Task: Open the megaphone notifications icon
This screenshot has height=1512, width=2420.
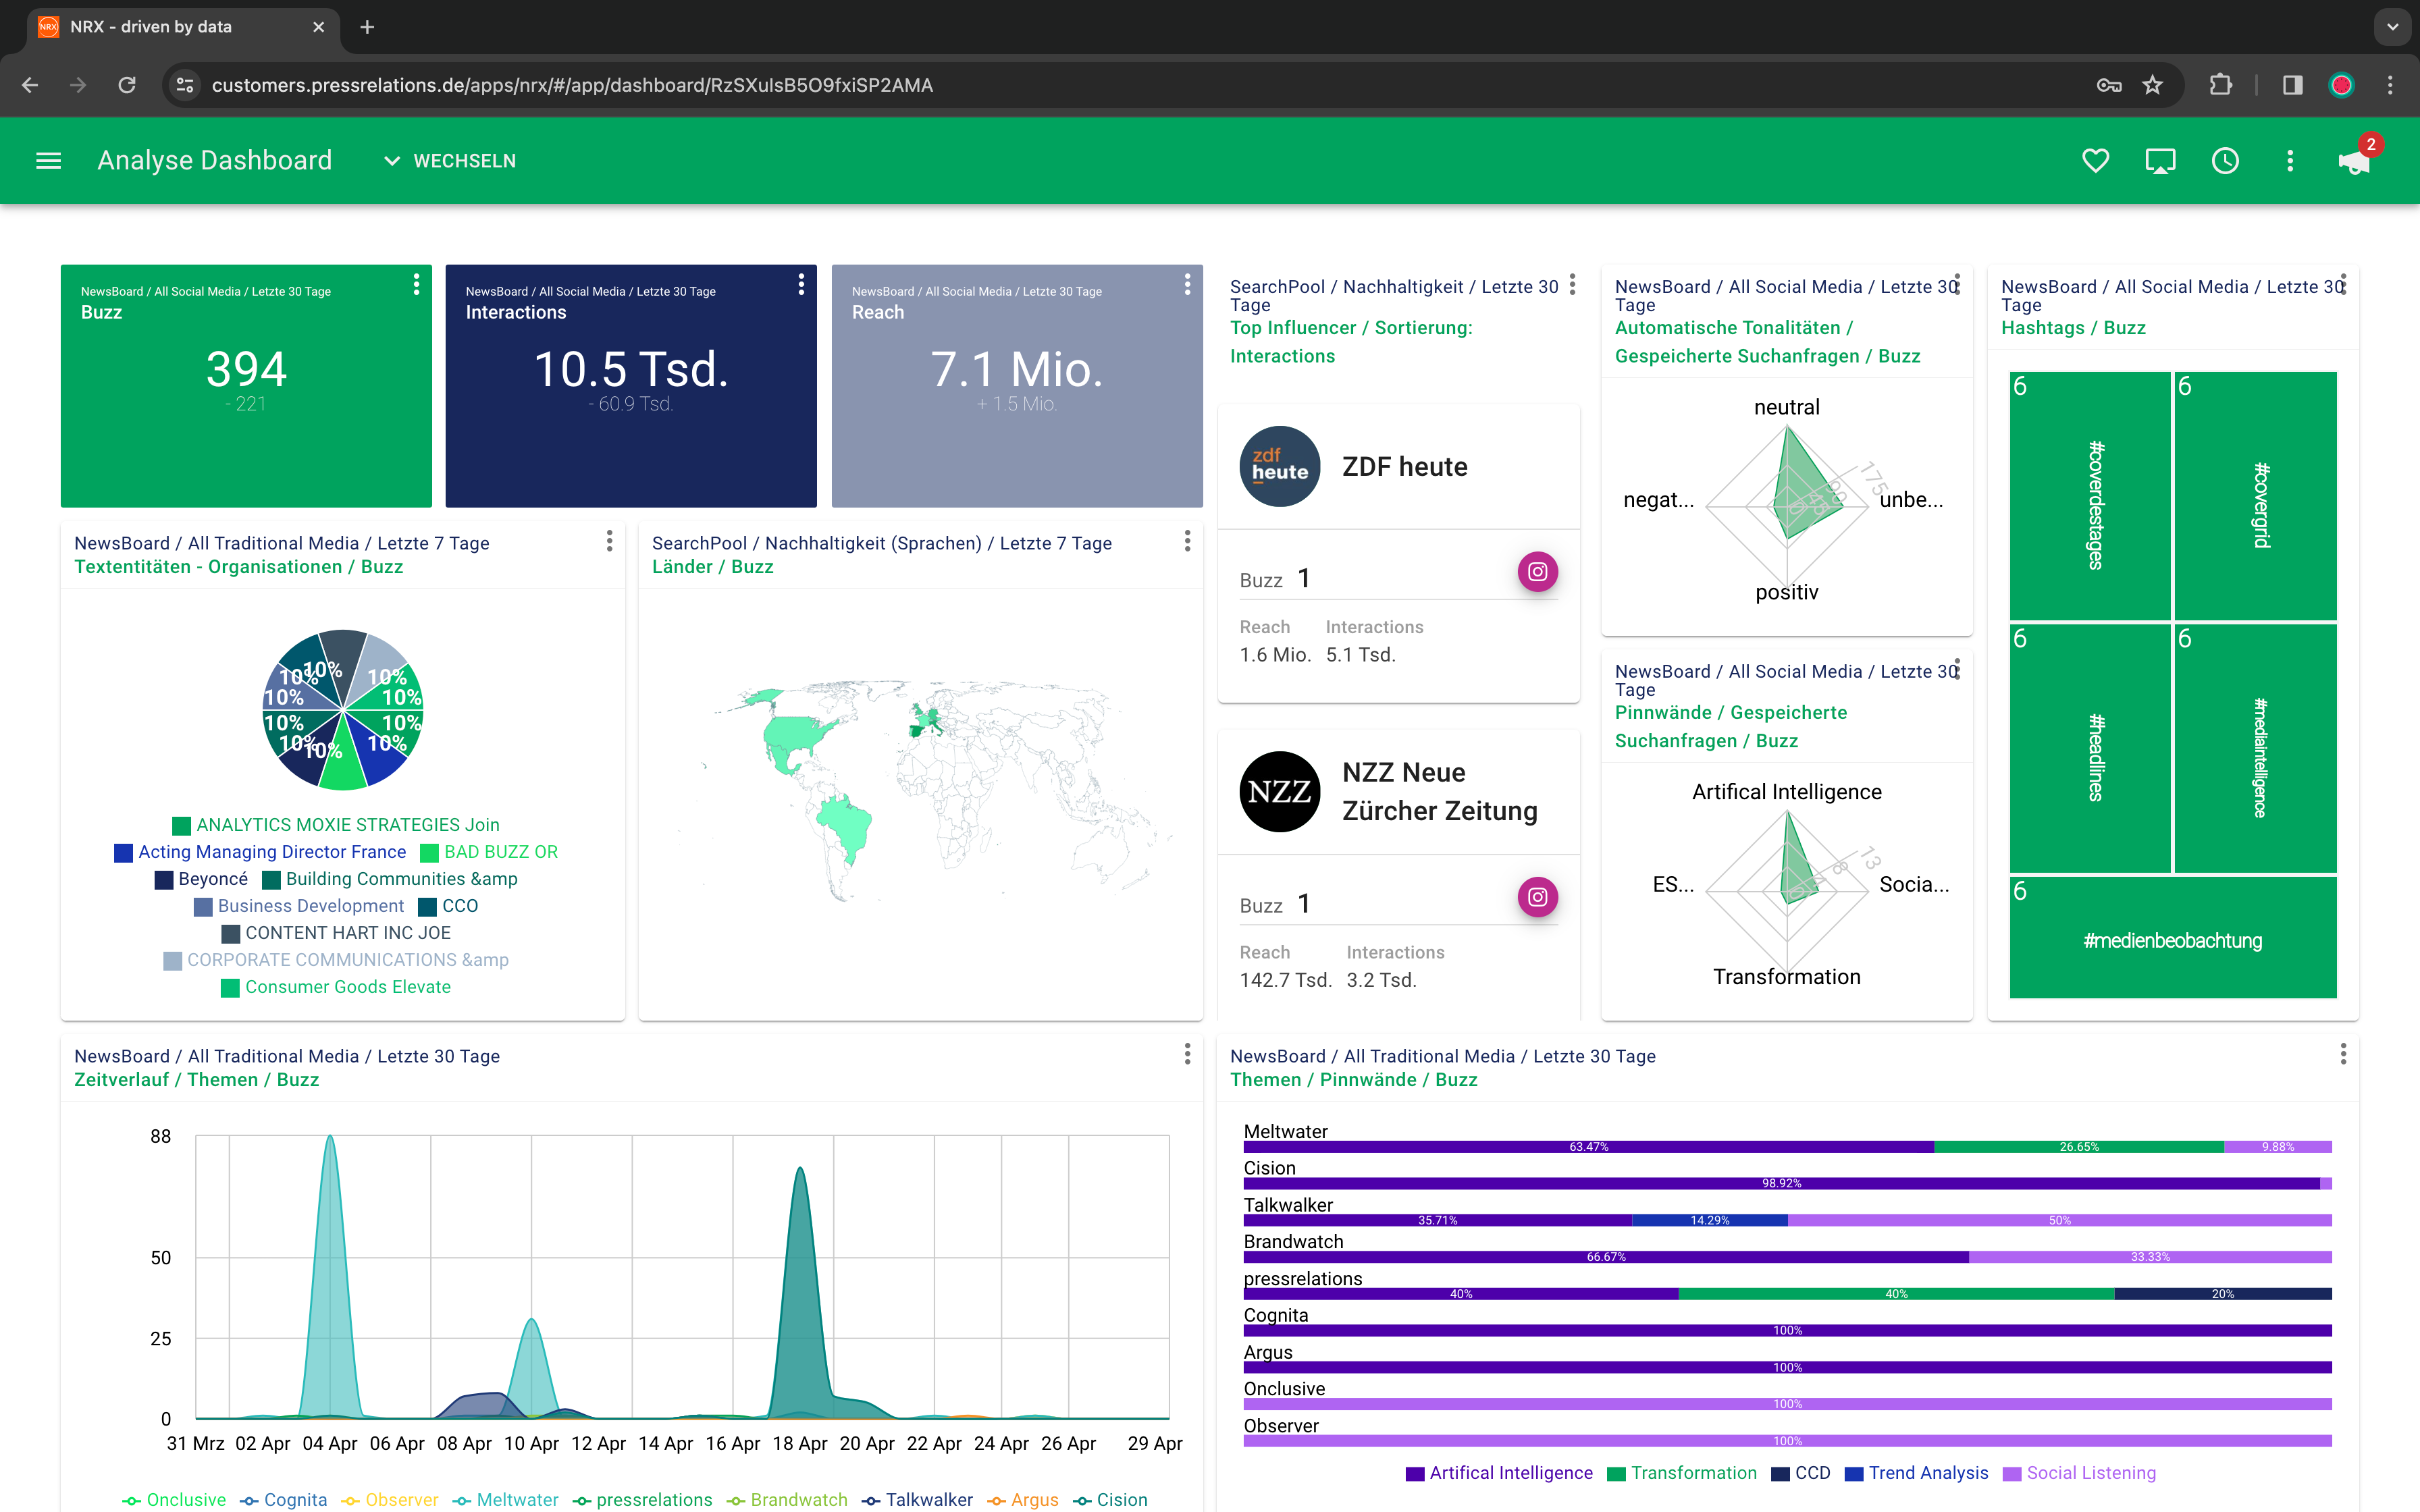Action: [2353, 163]
